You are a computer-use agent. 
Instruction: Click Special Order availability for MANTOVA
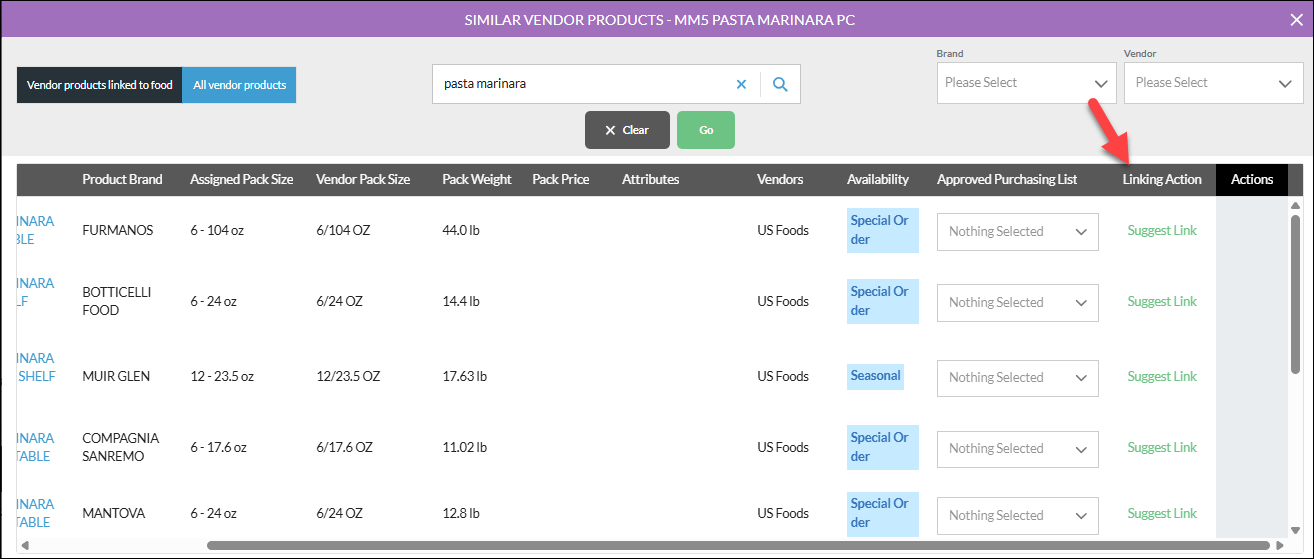point(882,513)
